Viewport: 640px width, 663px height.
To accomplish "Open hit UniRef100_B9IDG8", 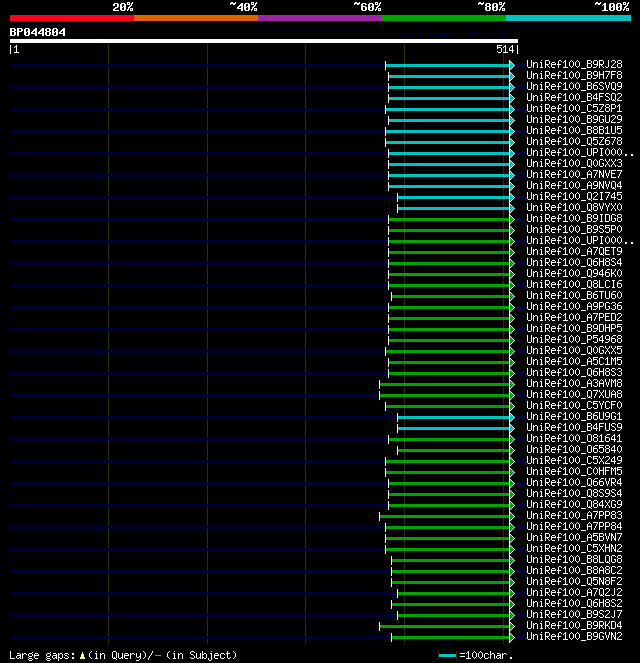I will [x=574, y=218].
